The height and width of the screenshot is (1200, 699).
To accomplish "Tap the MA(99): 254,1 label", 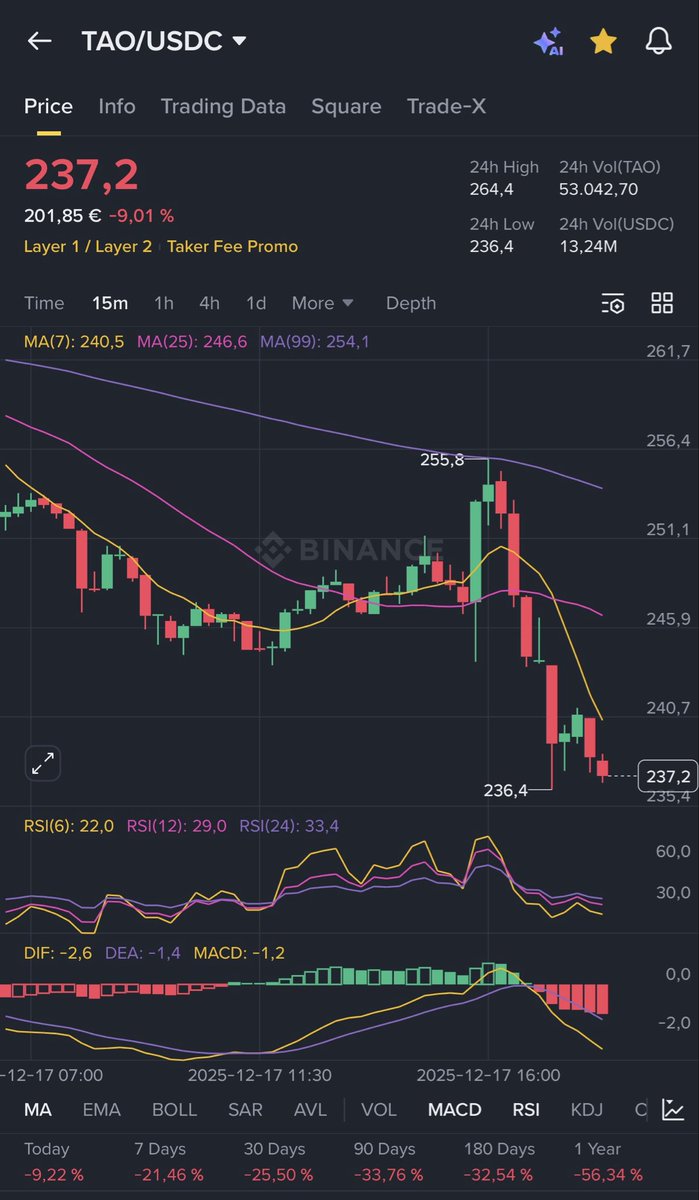I will [315, 342].
